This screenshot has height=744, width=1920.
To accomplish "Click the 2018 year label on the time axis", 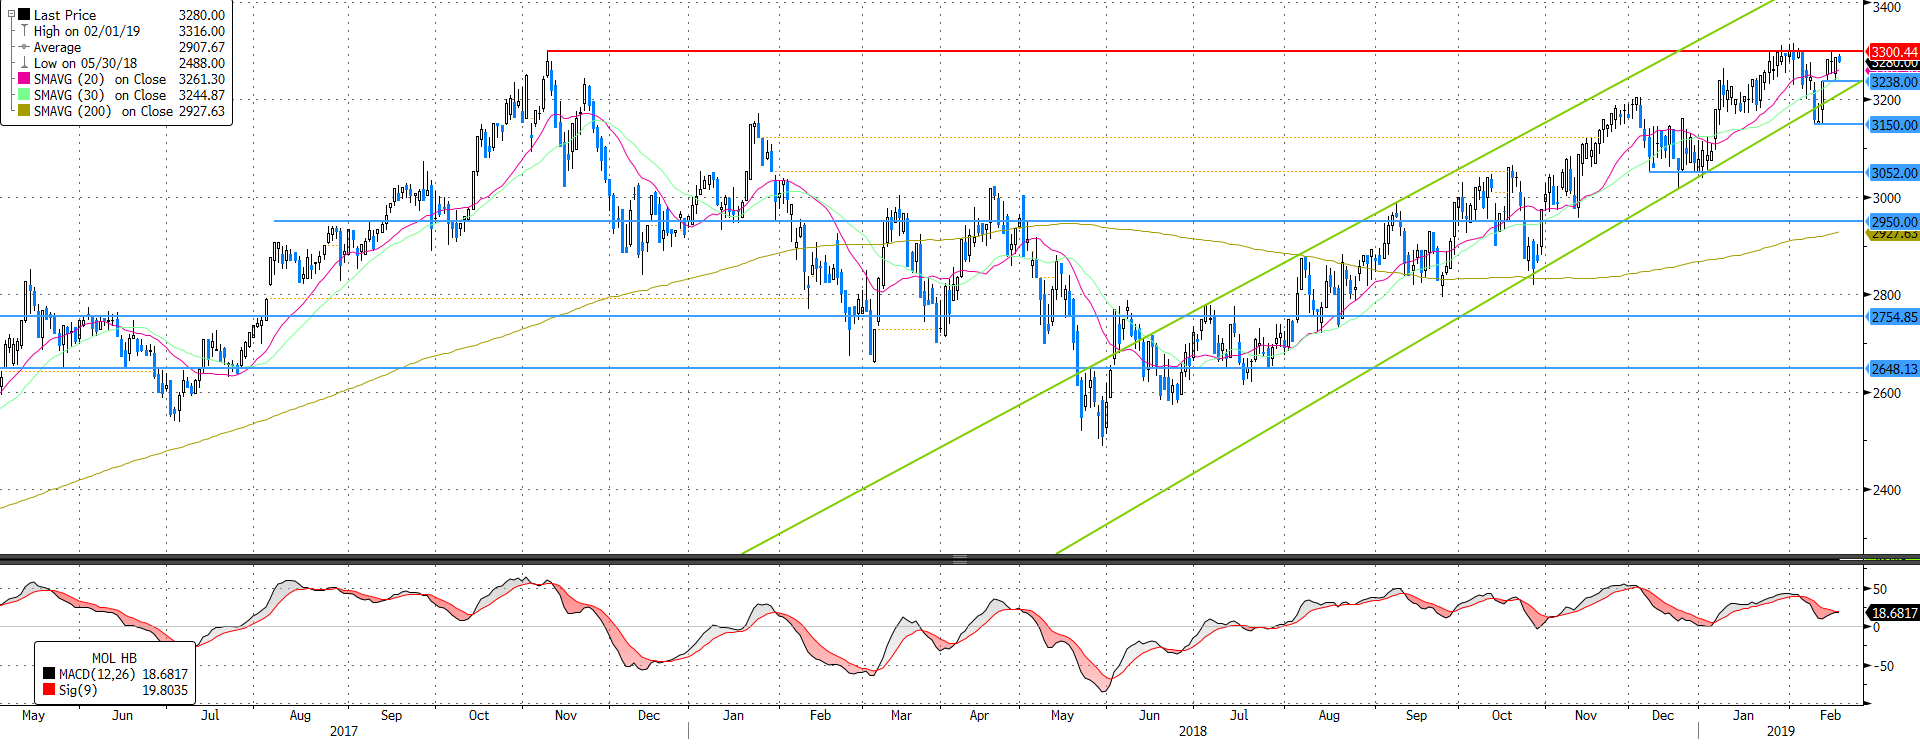I will (1192, 731).
